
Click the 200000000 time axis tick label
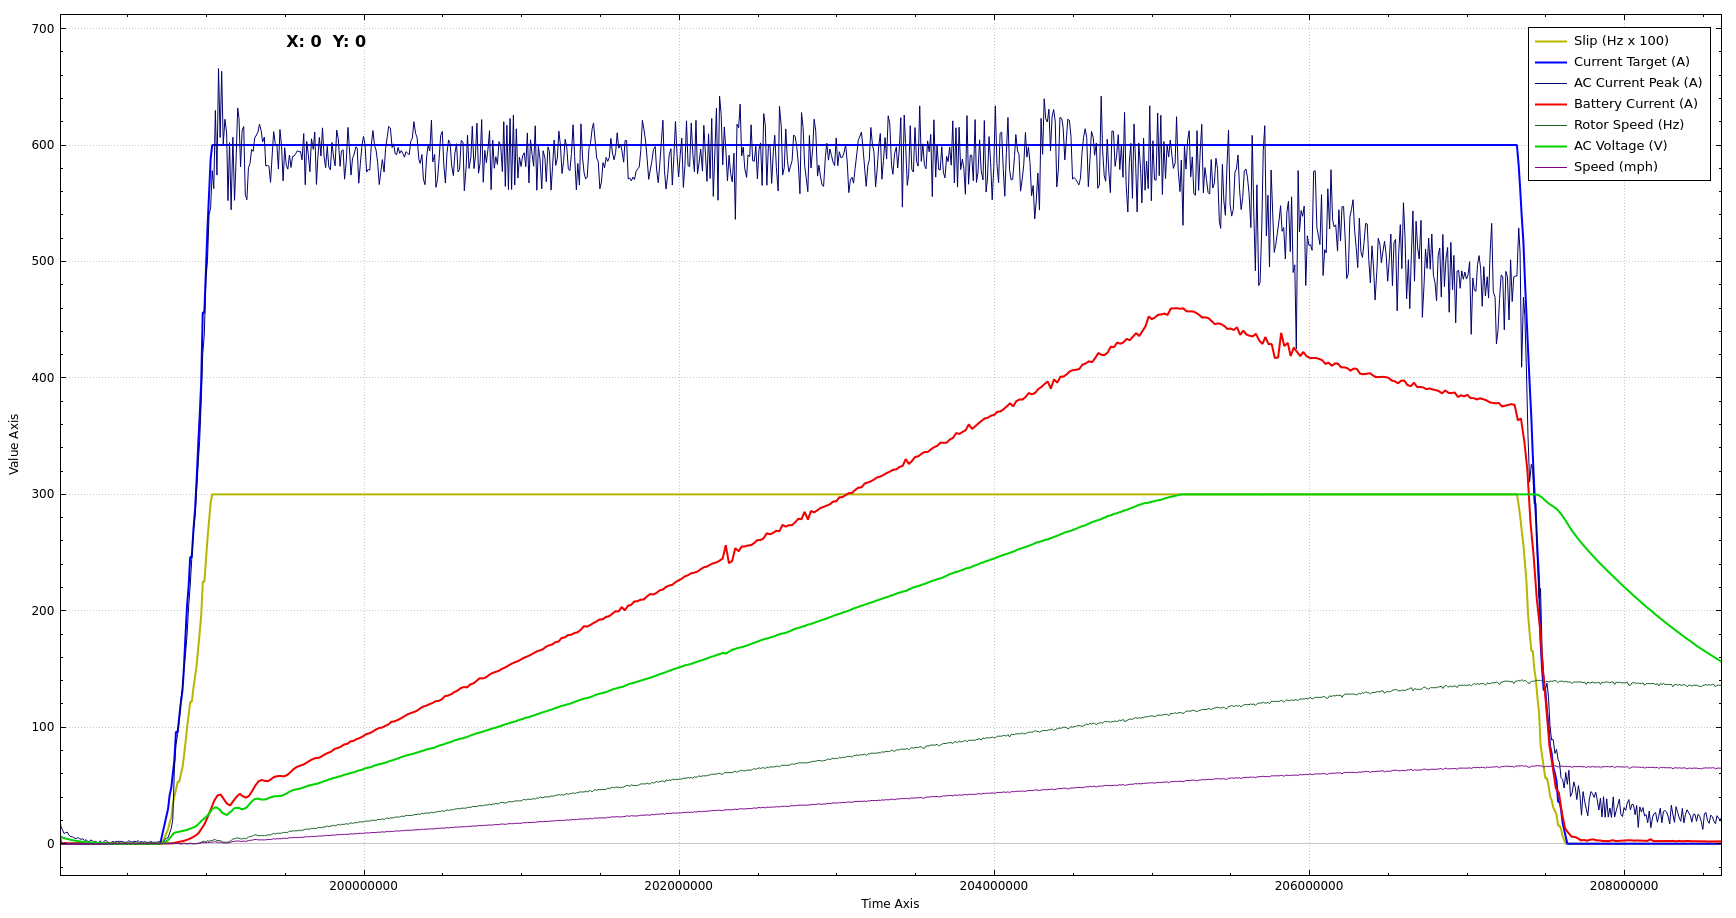[x=364, y=886]
